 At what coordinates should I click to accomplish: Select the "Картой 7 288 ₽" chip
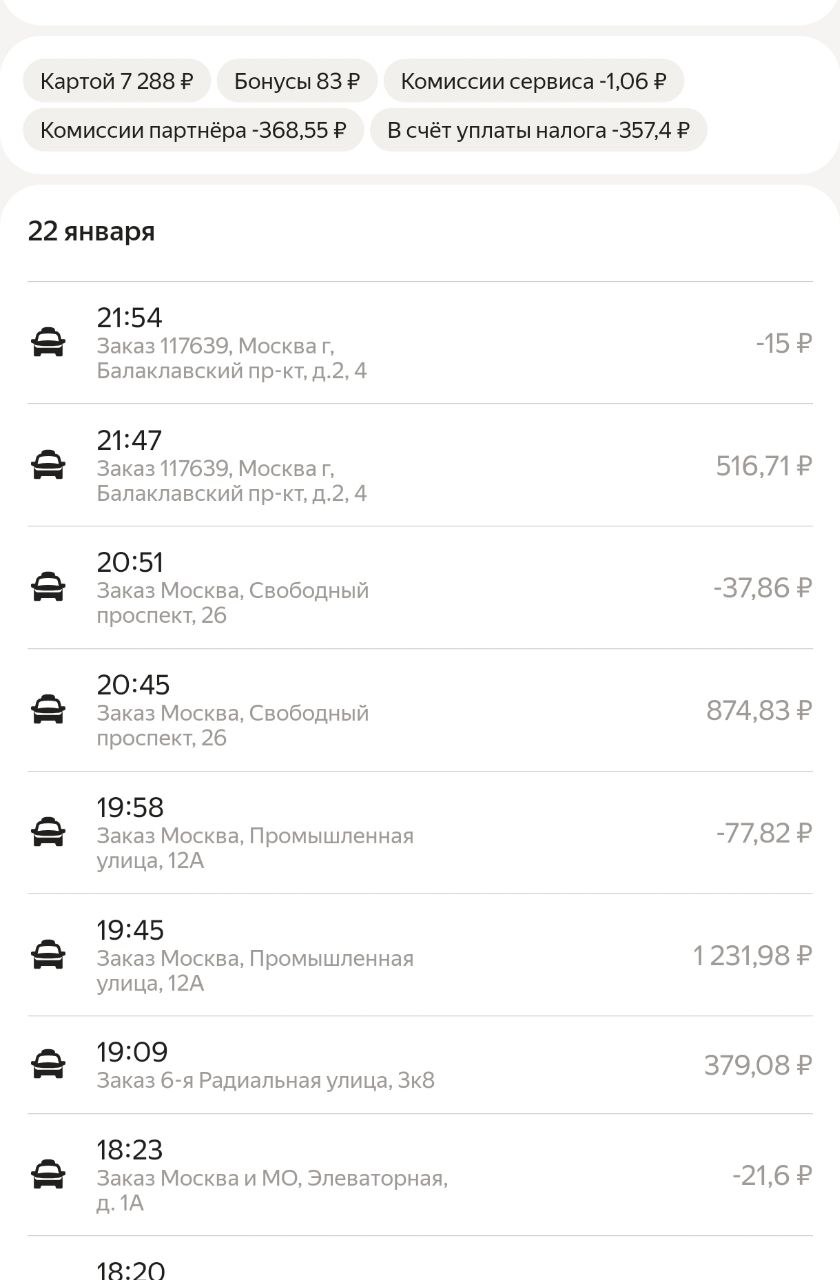116,81
